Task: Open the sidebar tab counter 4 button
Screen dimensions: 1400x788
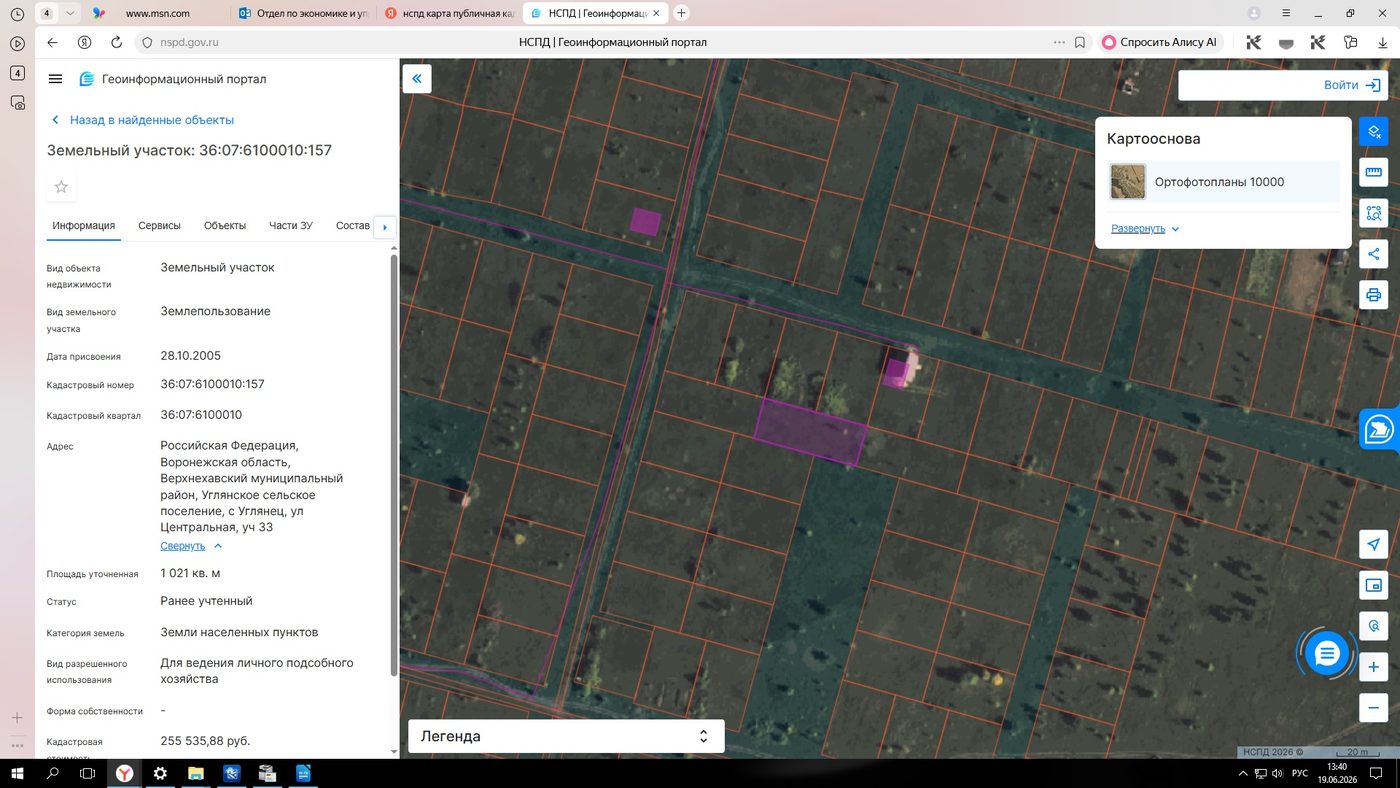Action: tap(17, 73)
